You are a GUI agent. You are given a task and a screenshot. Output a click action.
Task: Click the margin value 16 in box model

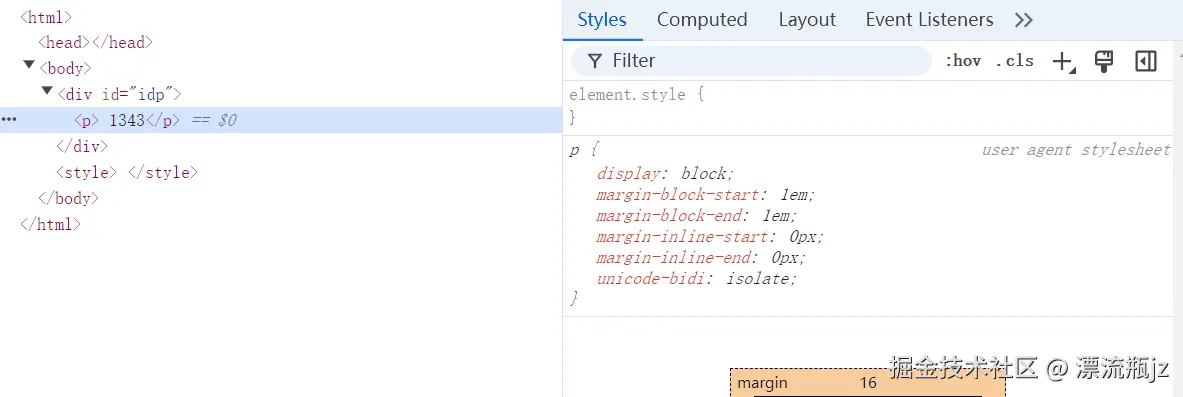pyautogui.click(x=868, y=383)
